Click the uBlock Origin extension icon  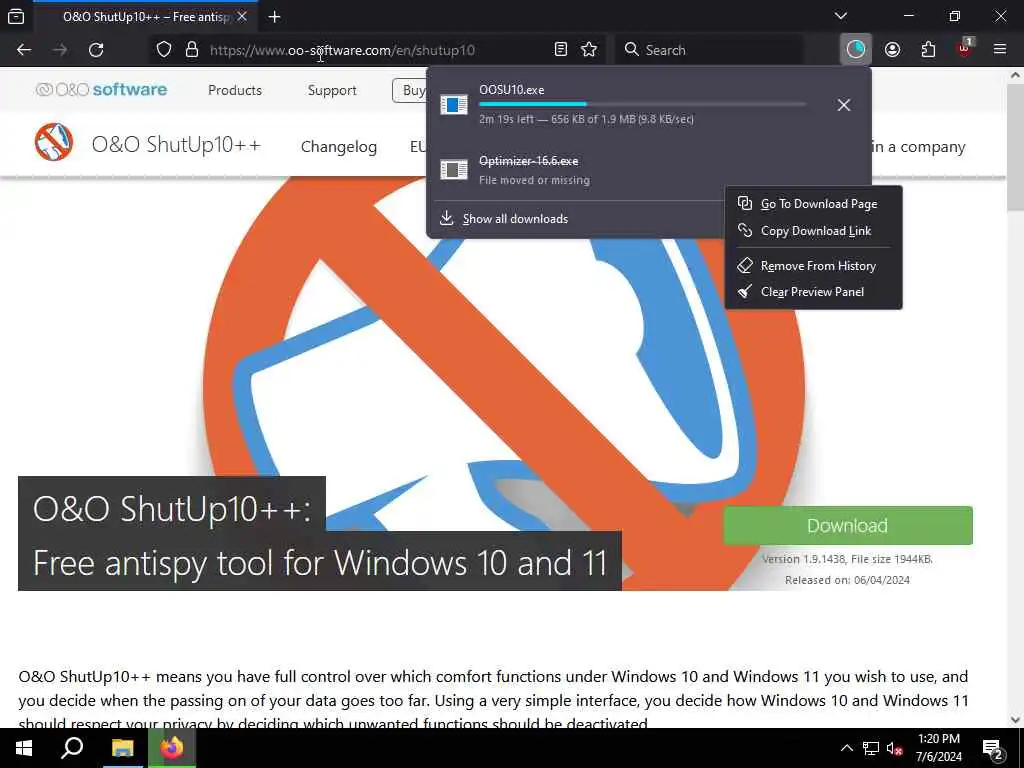click(965, 48)
